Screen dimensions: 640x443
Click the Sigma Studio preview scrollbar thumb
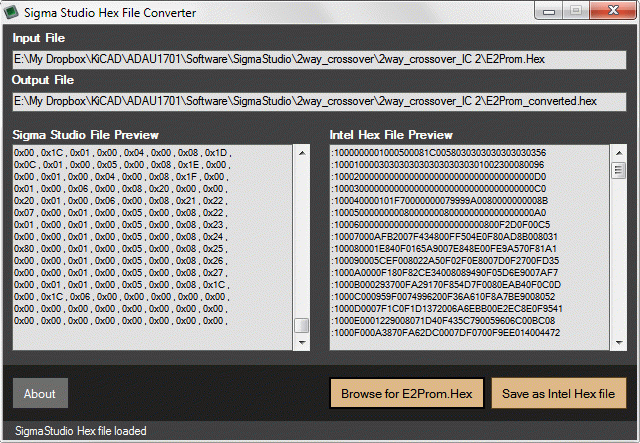(302, 325)
